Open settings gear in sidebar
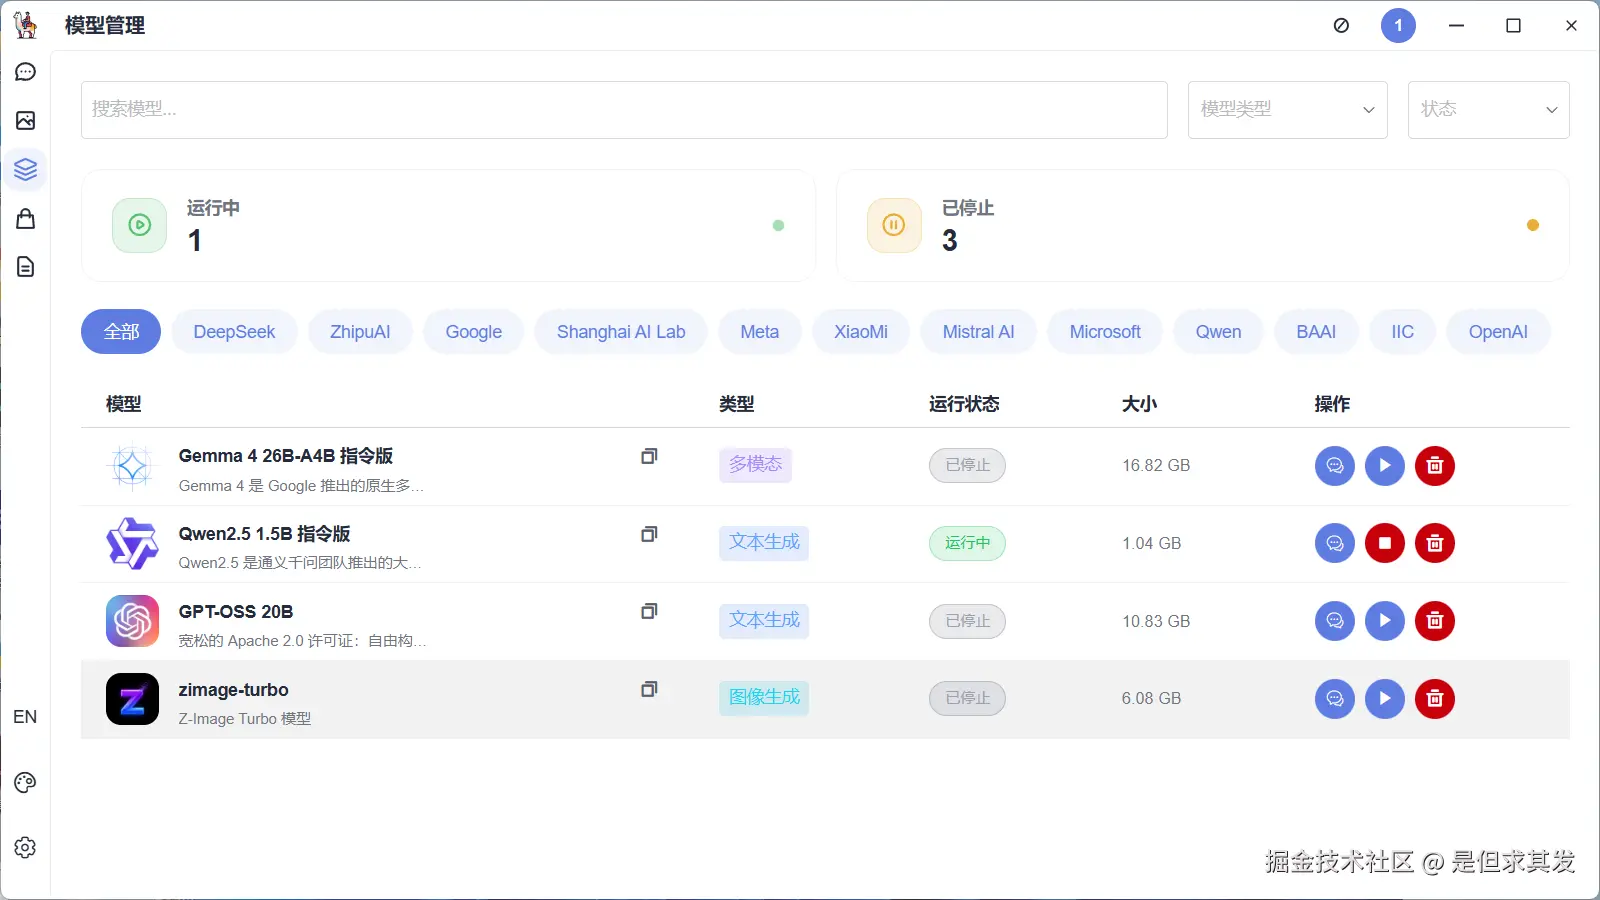This screenshot has height=900, width=1600. tap(26, 847)
